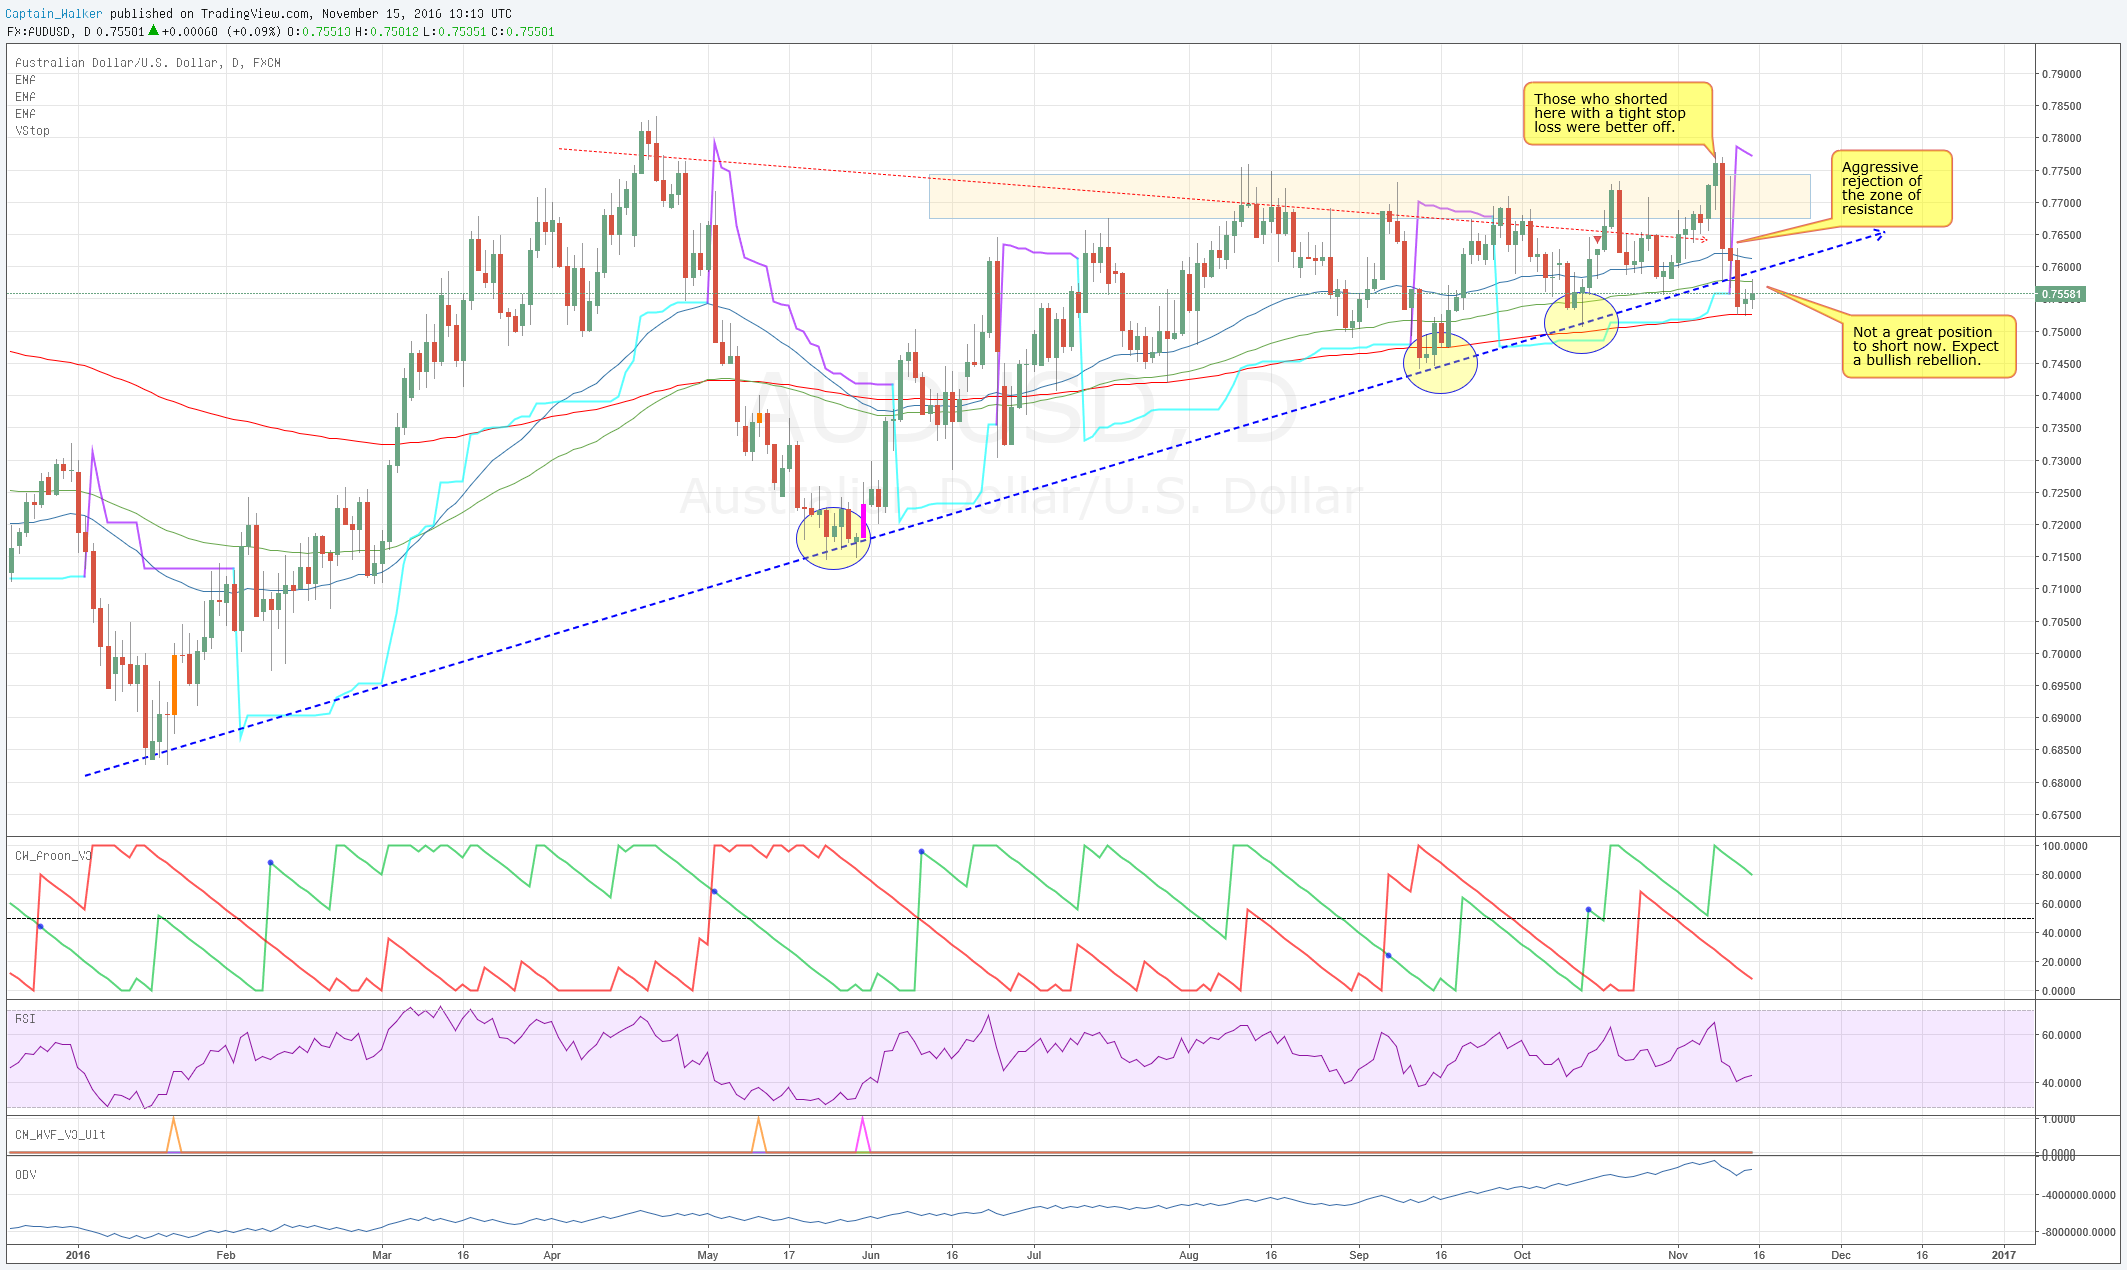Screen dimensions: 2127x1270
Task: Click the 'Those who shorted here' note
Action: pyautogui.click(x=1617, y=113)
